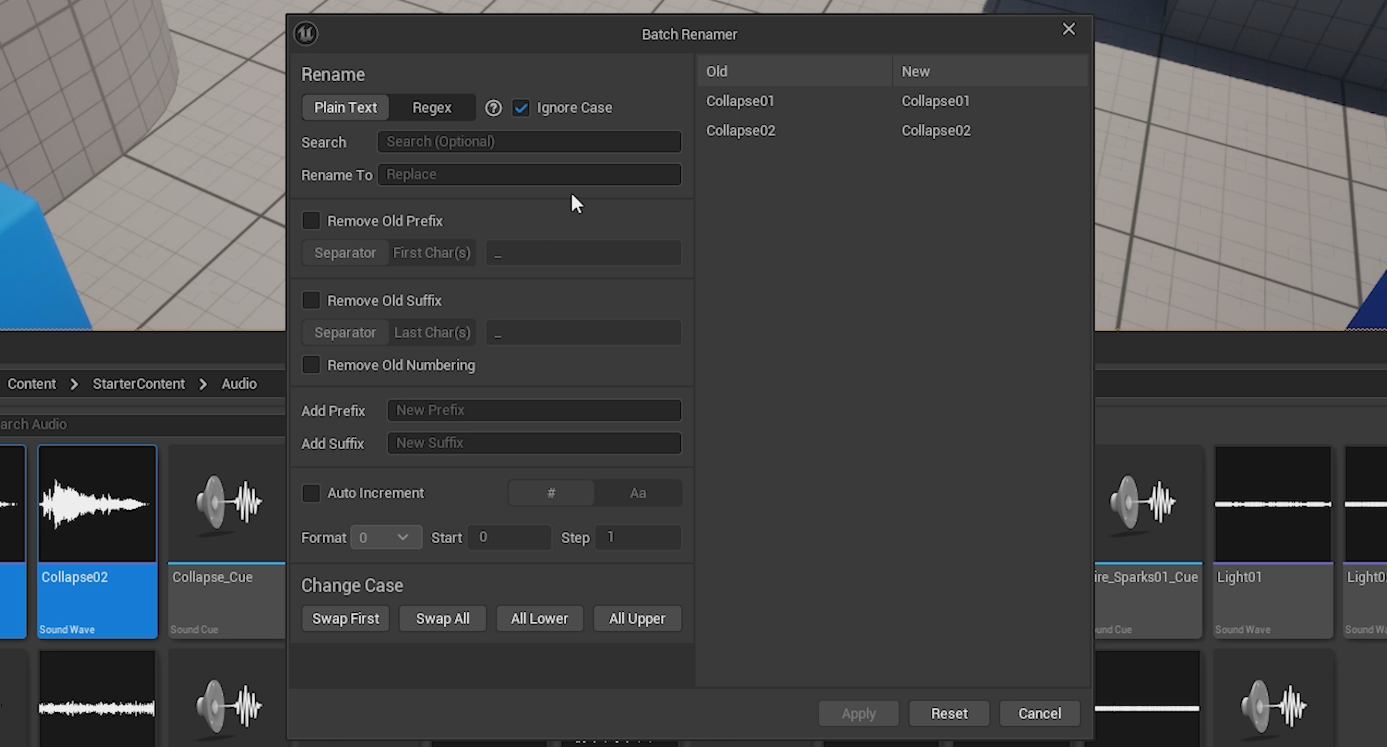Open the rename help tooltip question mark
Image resolution: width=1387 pixels, height=747 pixels.
coord(493,107)
